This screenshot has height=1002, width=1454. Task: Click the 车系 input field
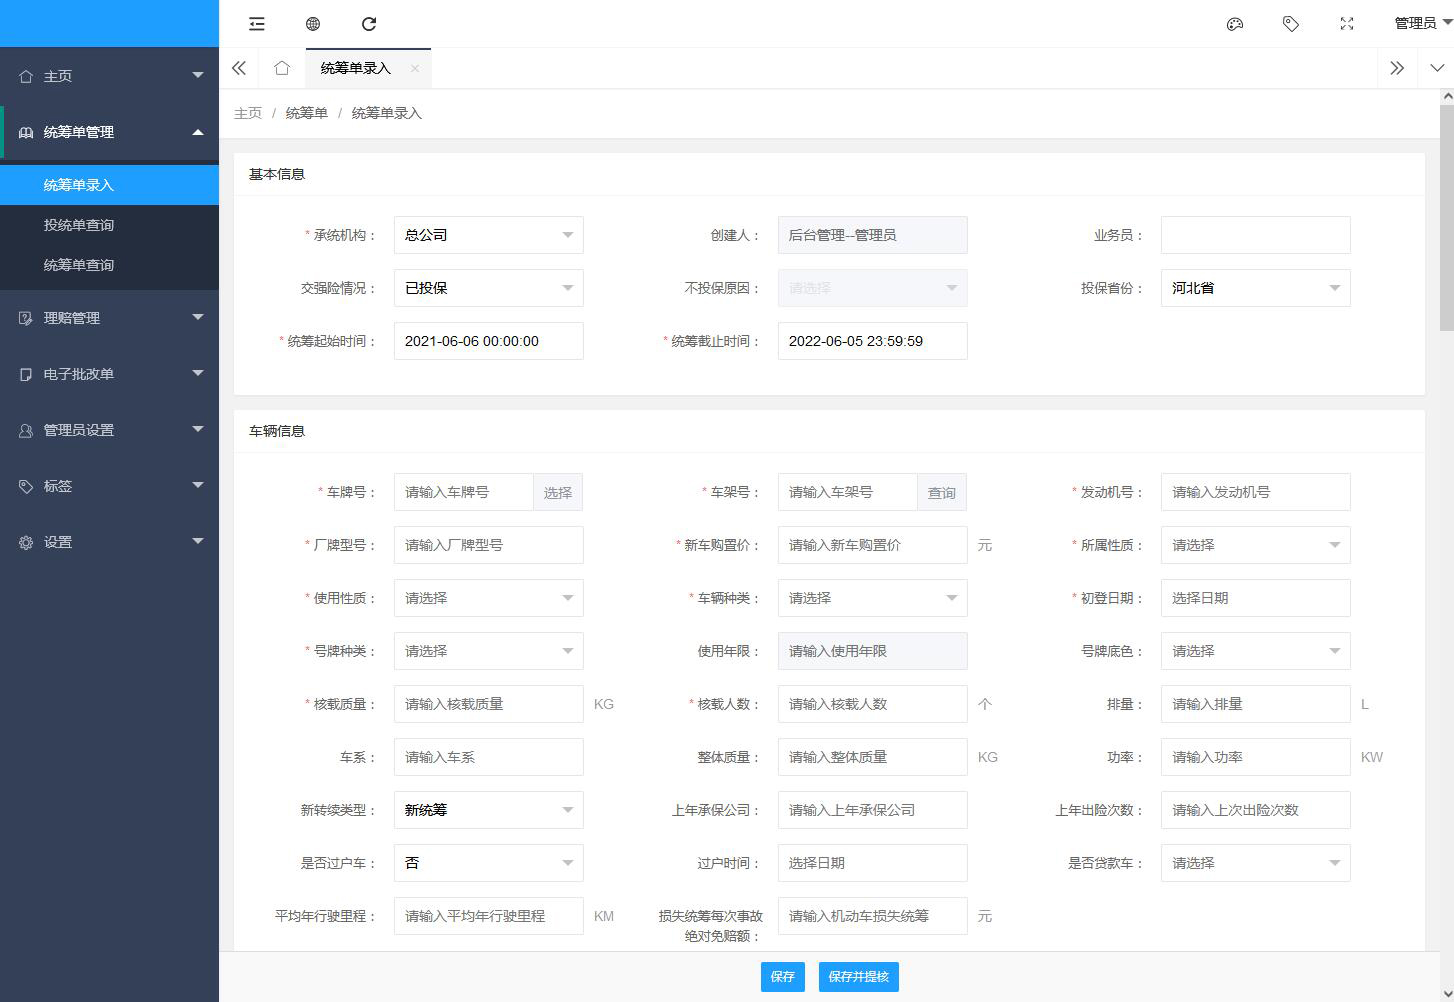[489, 757]
